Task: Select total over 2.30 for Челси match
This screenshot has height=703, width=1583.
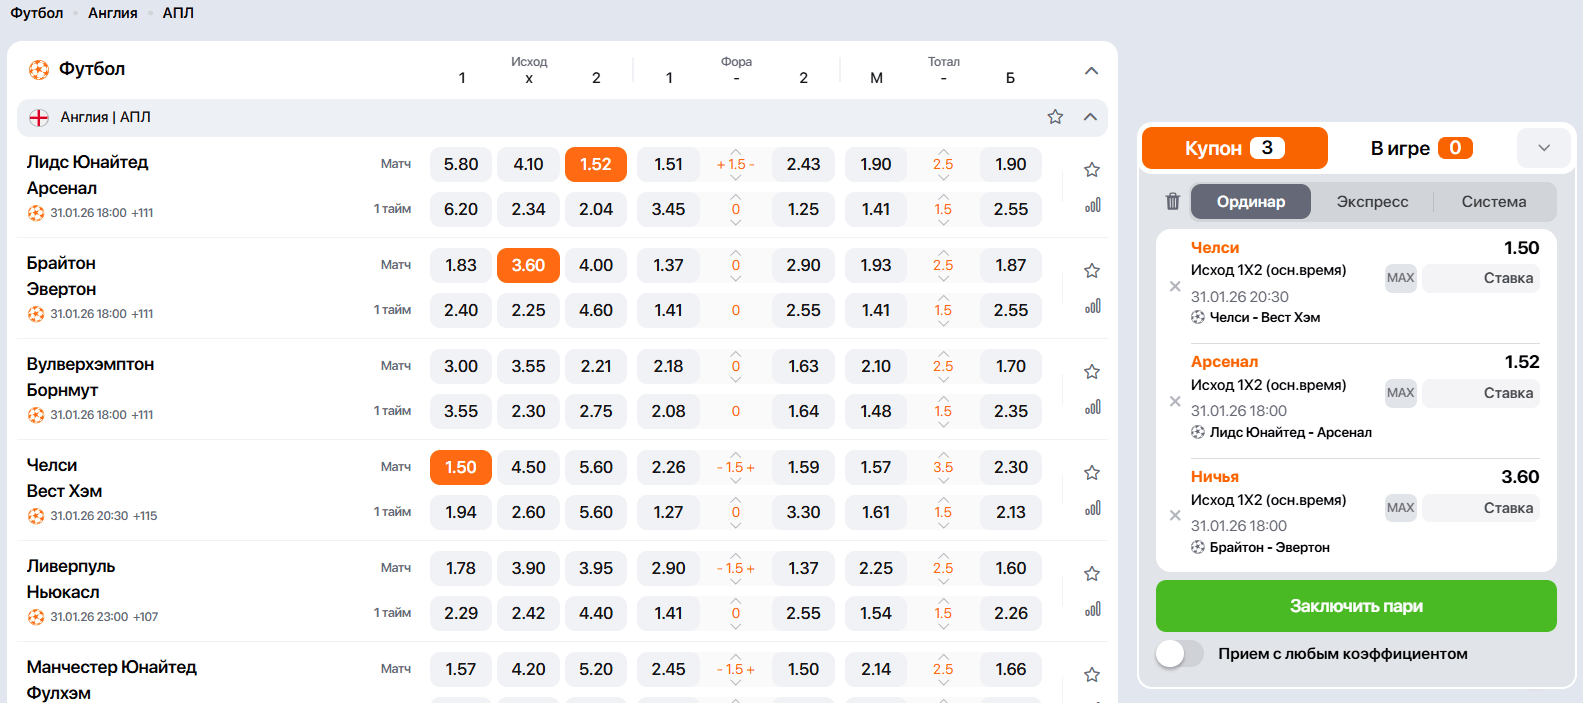Action: (x=1011, y=467)
